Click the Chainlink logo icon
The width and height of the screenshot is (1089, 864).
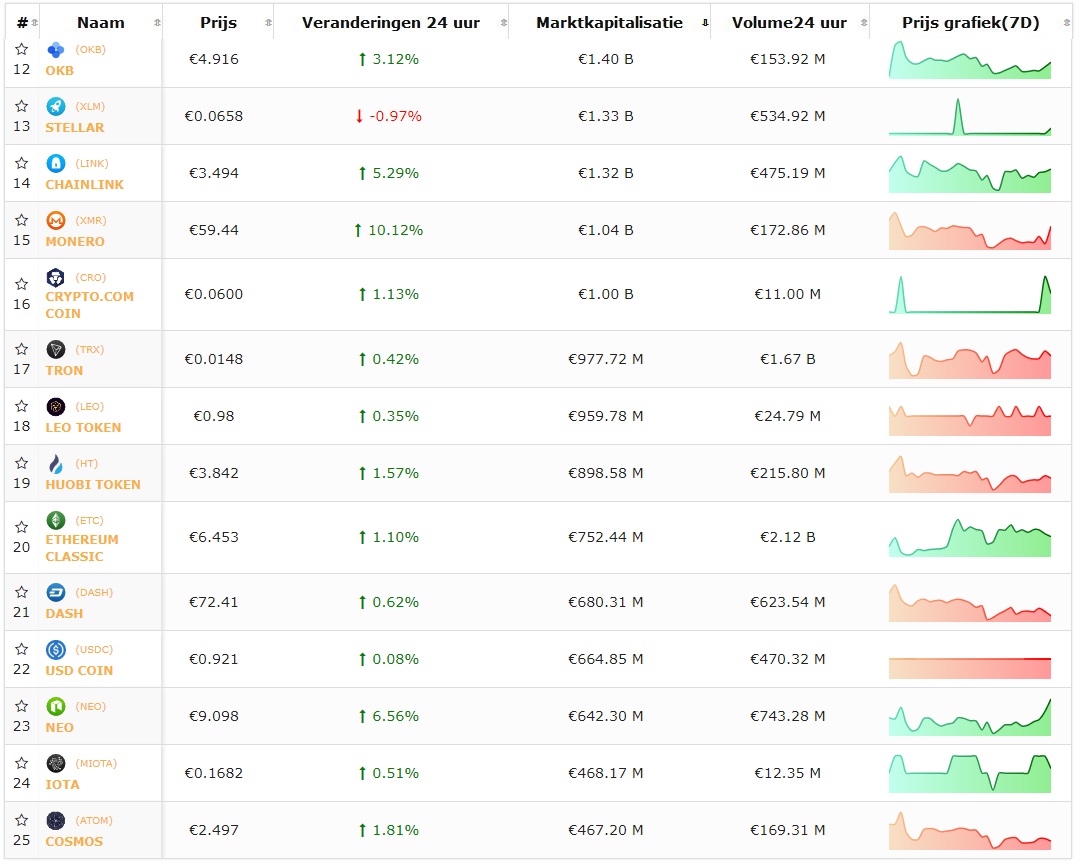coord(56,163)
